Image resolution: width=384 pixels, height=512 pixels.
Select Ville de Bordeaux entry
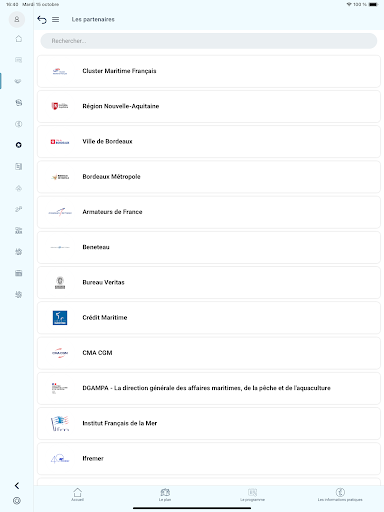click(209, 142)
